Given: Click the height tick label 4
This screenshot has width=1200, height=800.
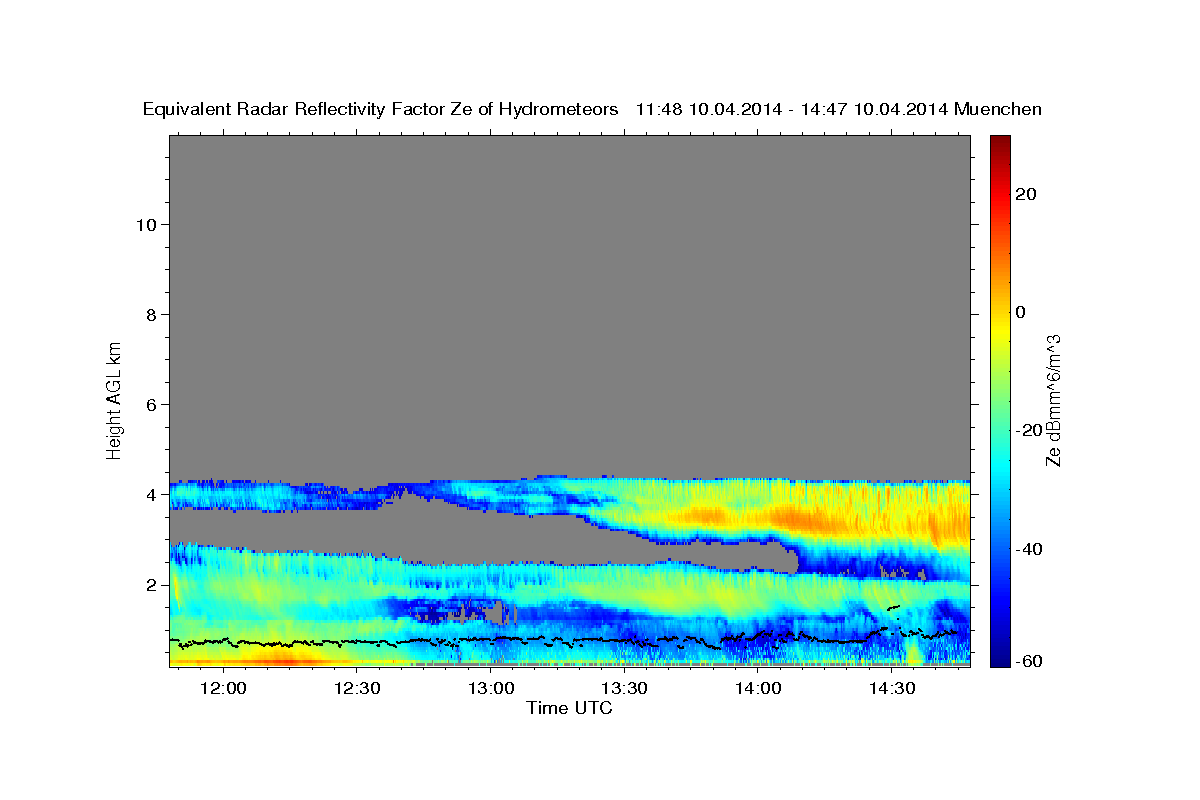Looking at the screenshot, I should coord(152,495).
